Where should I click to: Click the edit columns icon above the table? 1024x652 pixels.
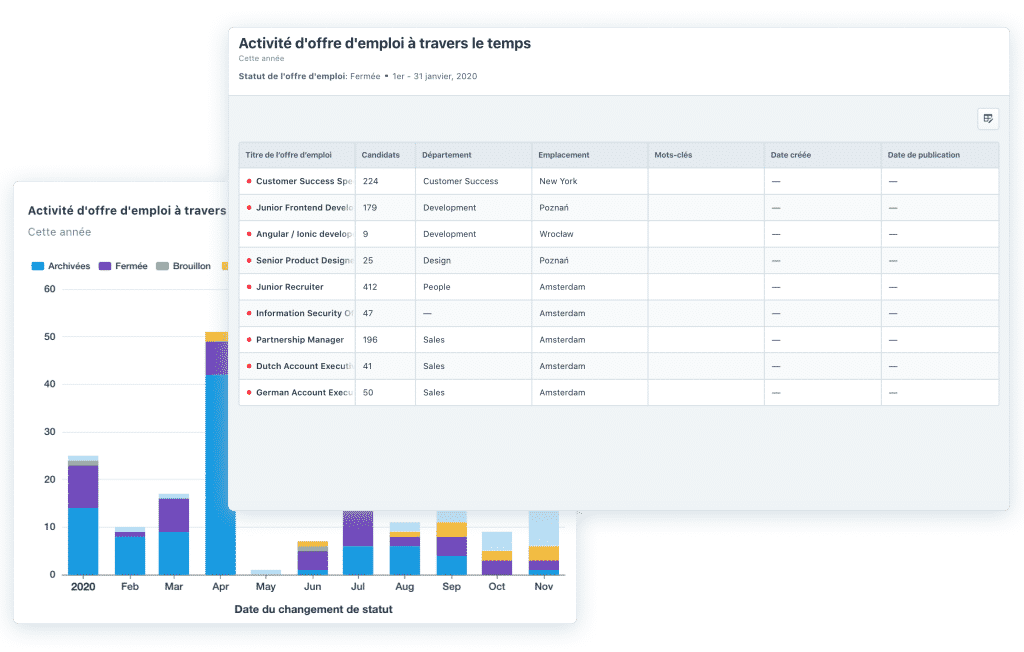[x=988, y=119]
